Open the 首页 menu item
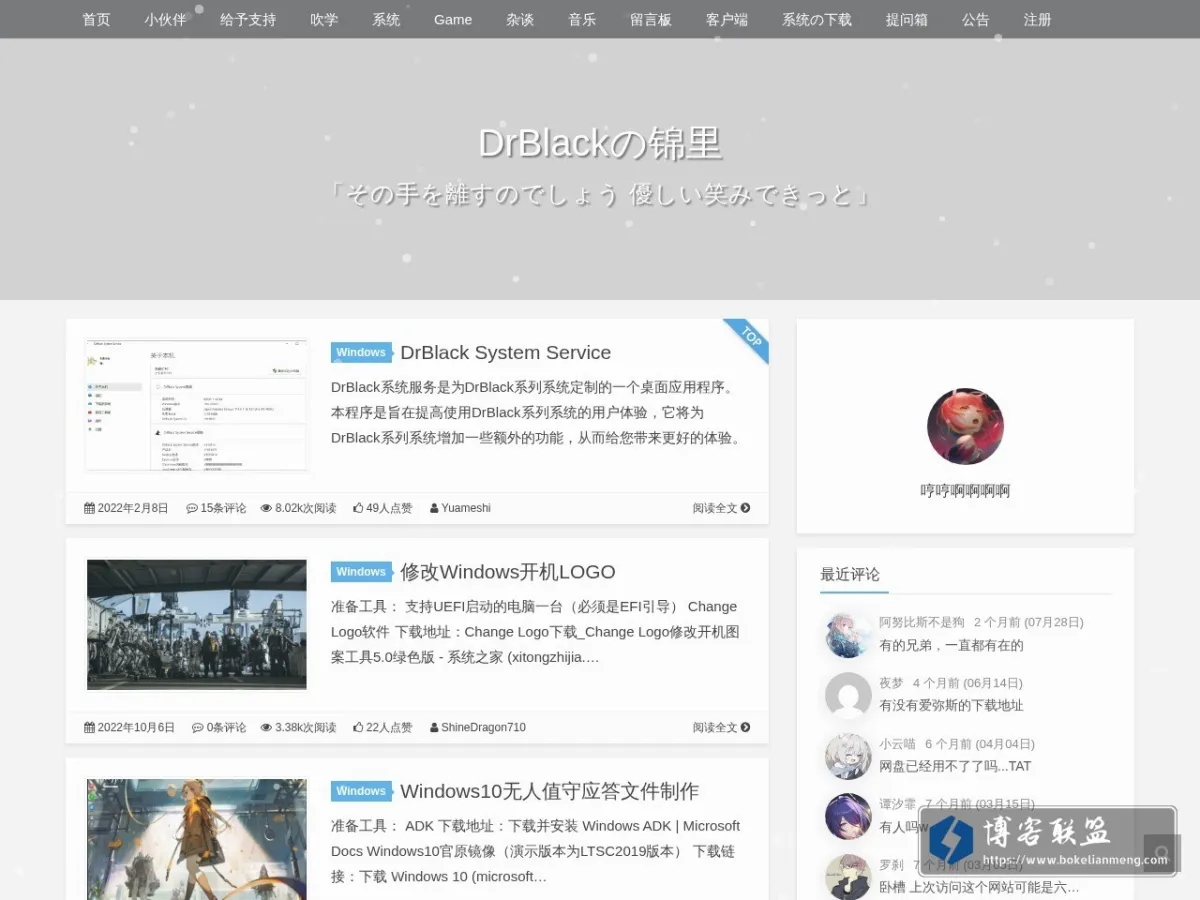The height and width of the screenshot is (900, 1200). [96, 19]
